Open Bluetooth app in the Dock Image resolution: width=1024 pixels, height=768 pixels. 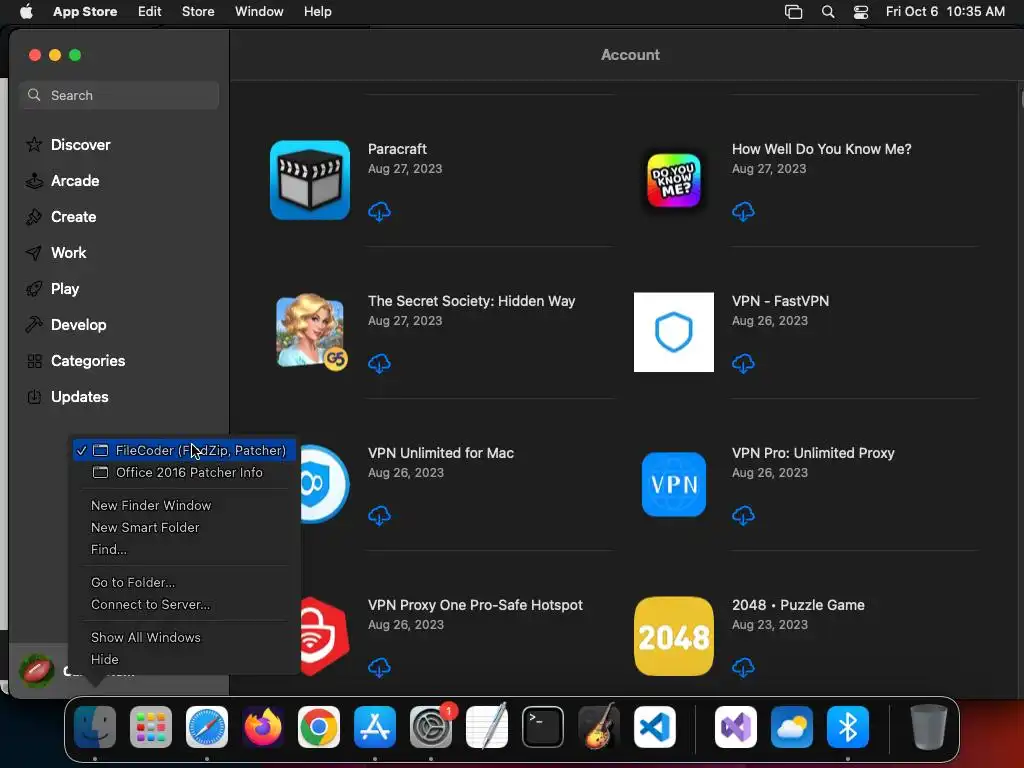click(848, 727)
